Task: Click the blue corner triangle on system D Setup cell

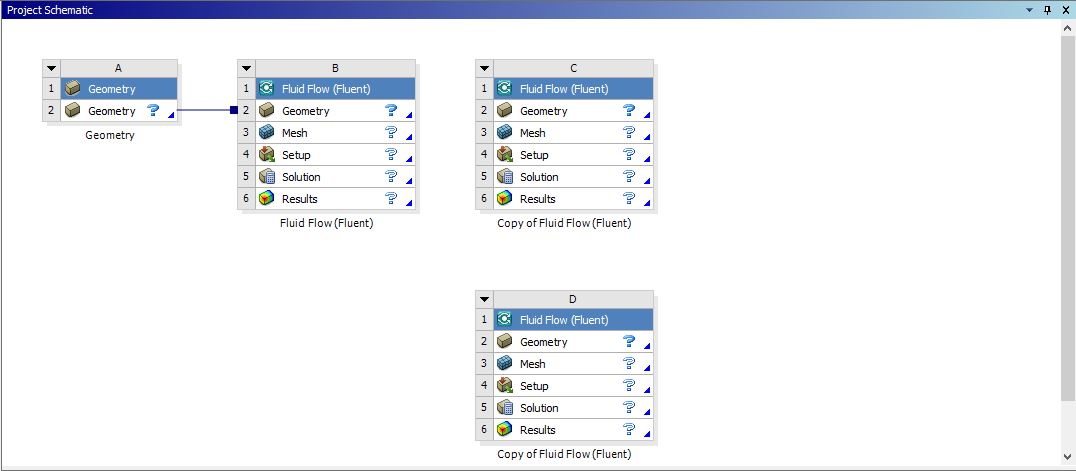Action: coord(647,389)
